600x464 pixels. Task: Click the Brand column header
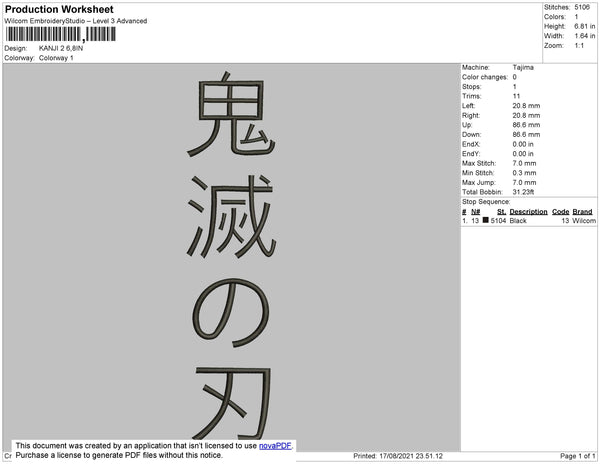[582, 212]
